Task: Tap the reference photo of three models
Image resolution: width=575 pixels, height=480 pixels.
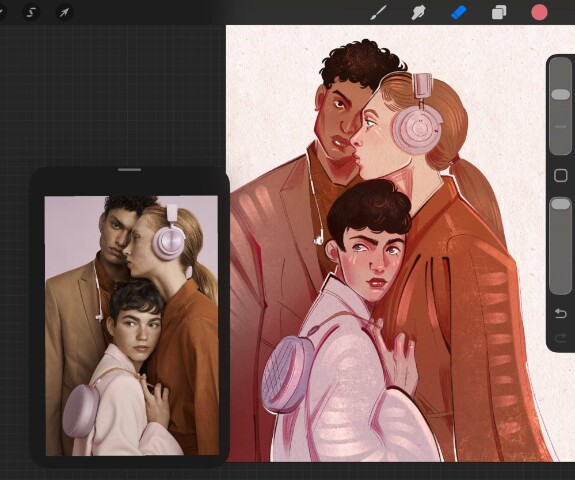Action: 132,326
